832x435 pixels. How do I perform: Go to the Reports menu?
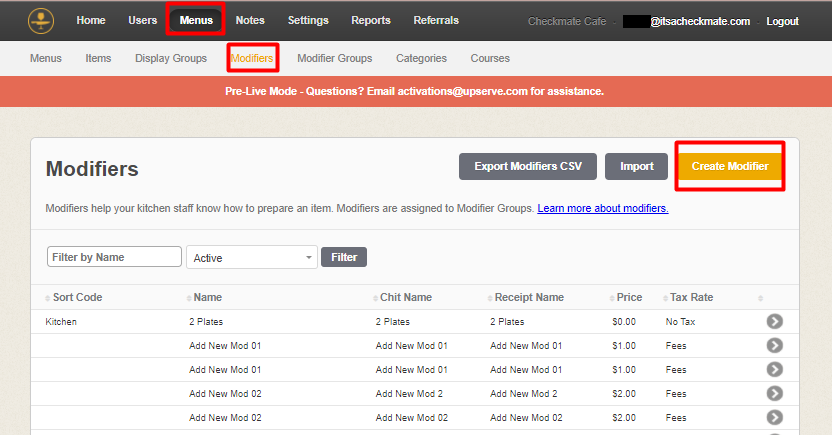(x=371, y=21)
